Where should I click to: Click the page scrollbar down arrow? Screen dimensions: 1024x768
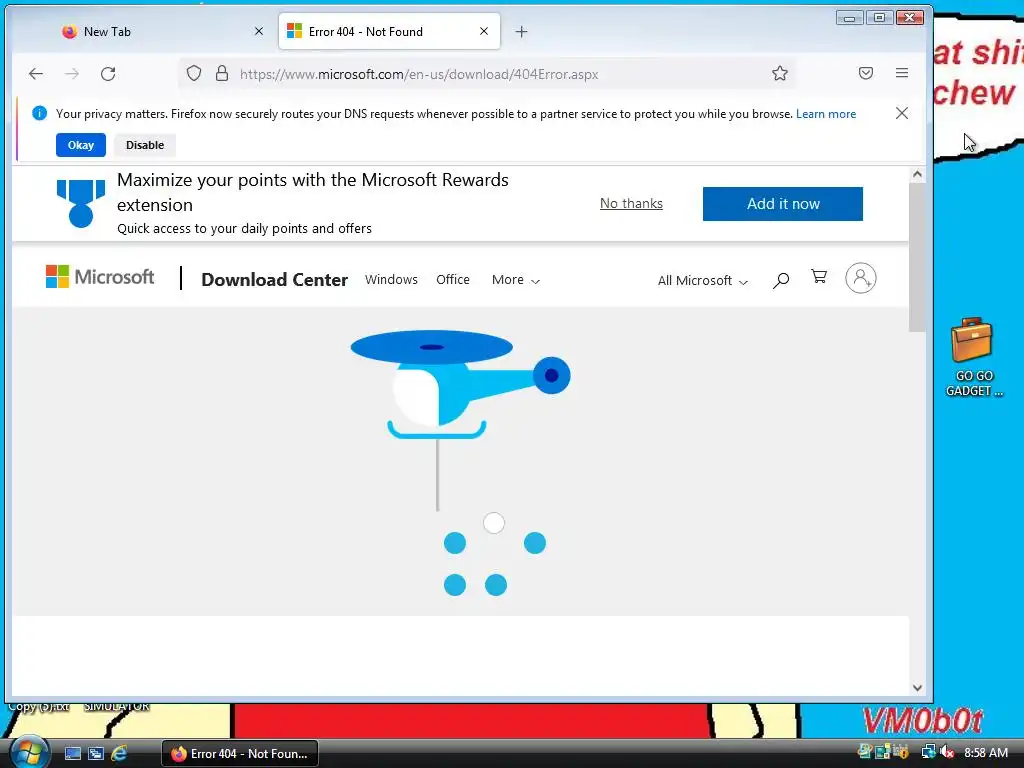(x=917, y=688)
